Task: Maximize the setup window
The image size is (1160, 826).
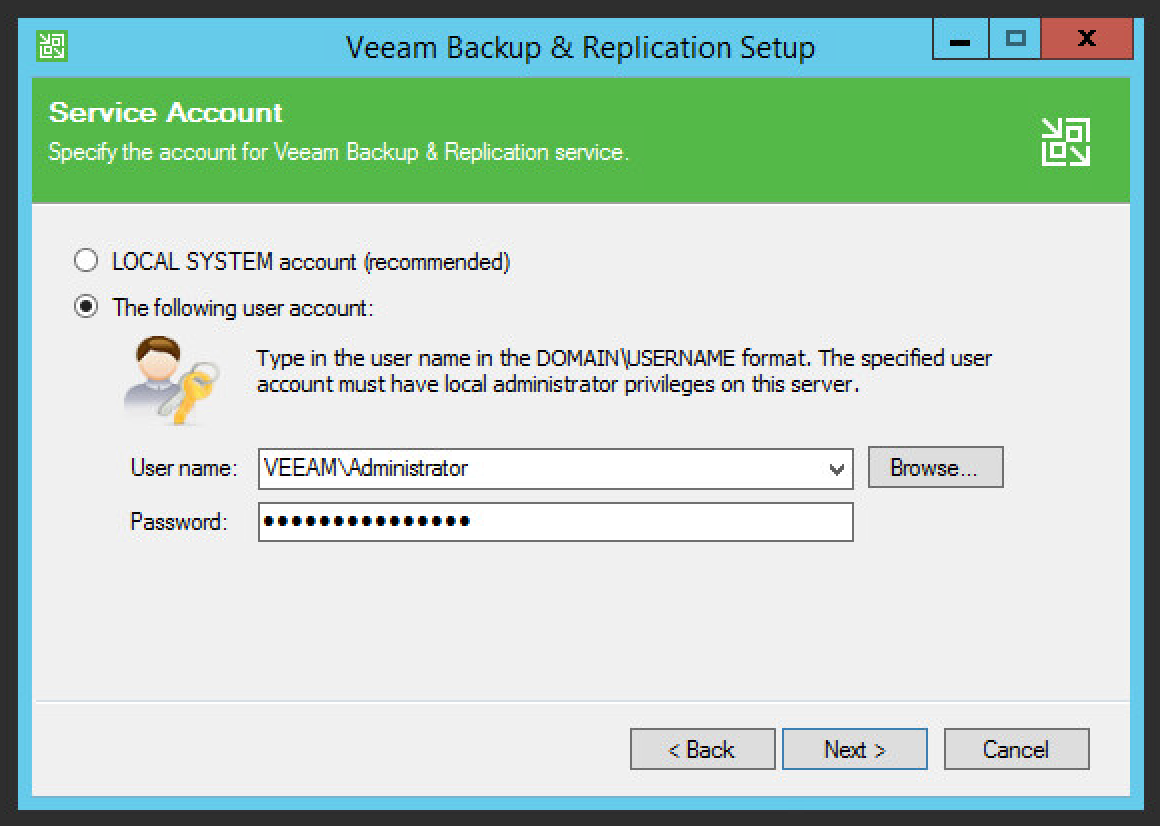Action: click(x=1015, y=40)
